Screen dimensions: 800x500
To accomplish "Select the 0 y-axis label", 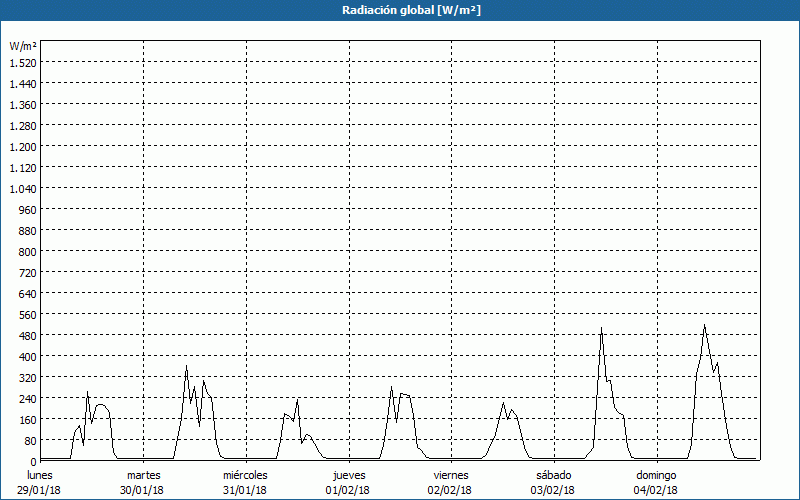I will coord(34,462).
